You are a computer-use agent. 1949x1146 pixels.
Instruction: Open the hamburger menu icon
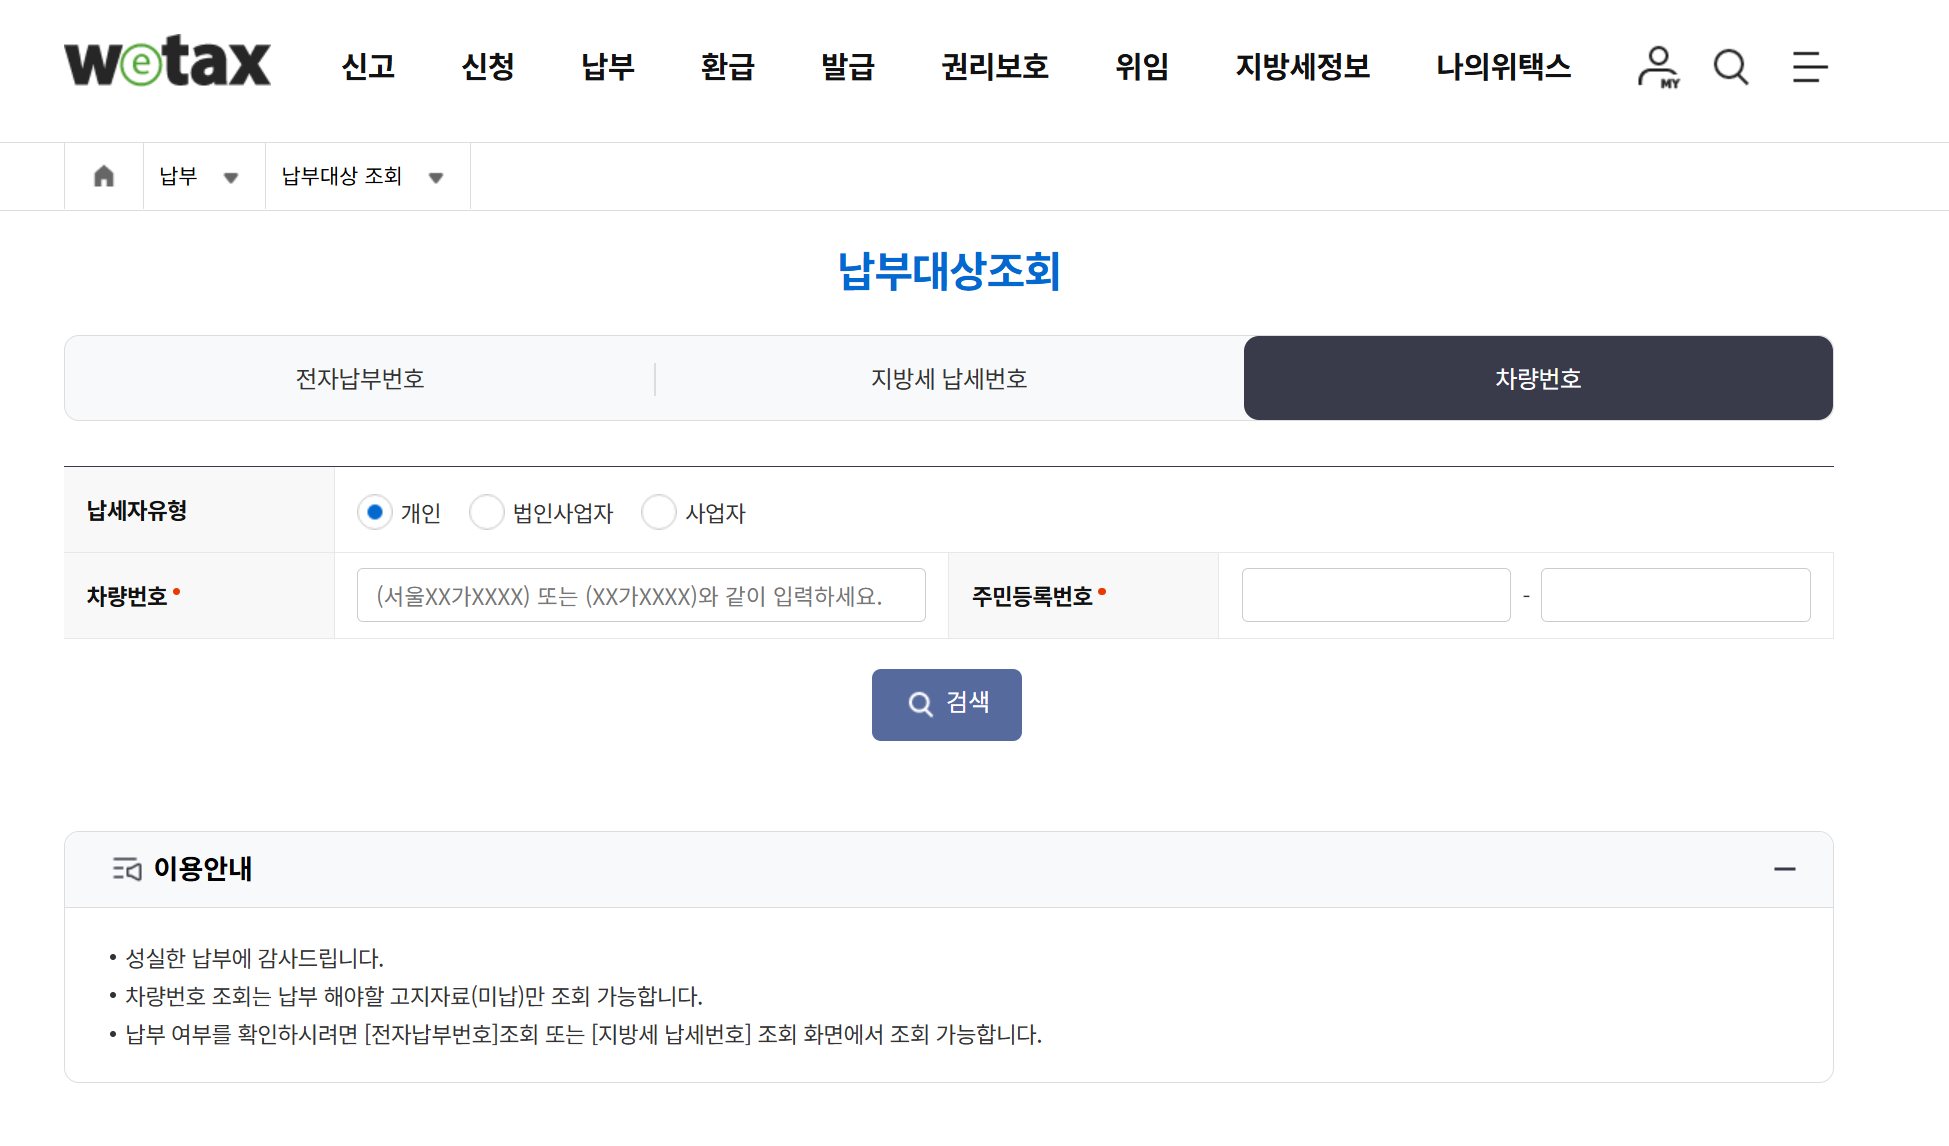1808,67
